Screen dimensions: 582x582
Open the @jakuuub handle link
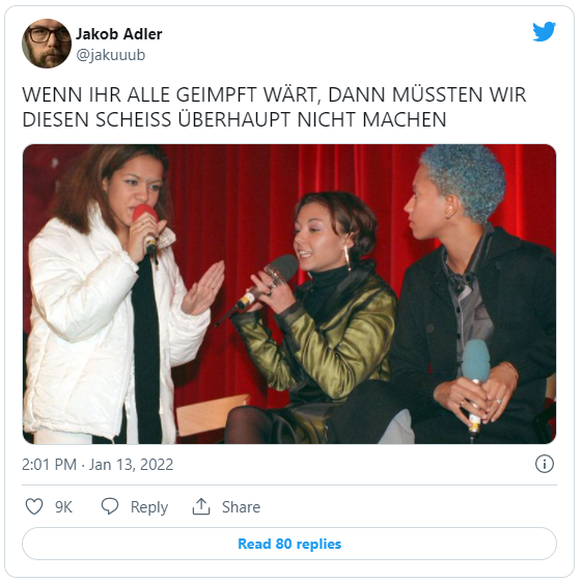pos(111,55)
